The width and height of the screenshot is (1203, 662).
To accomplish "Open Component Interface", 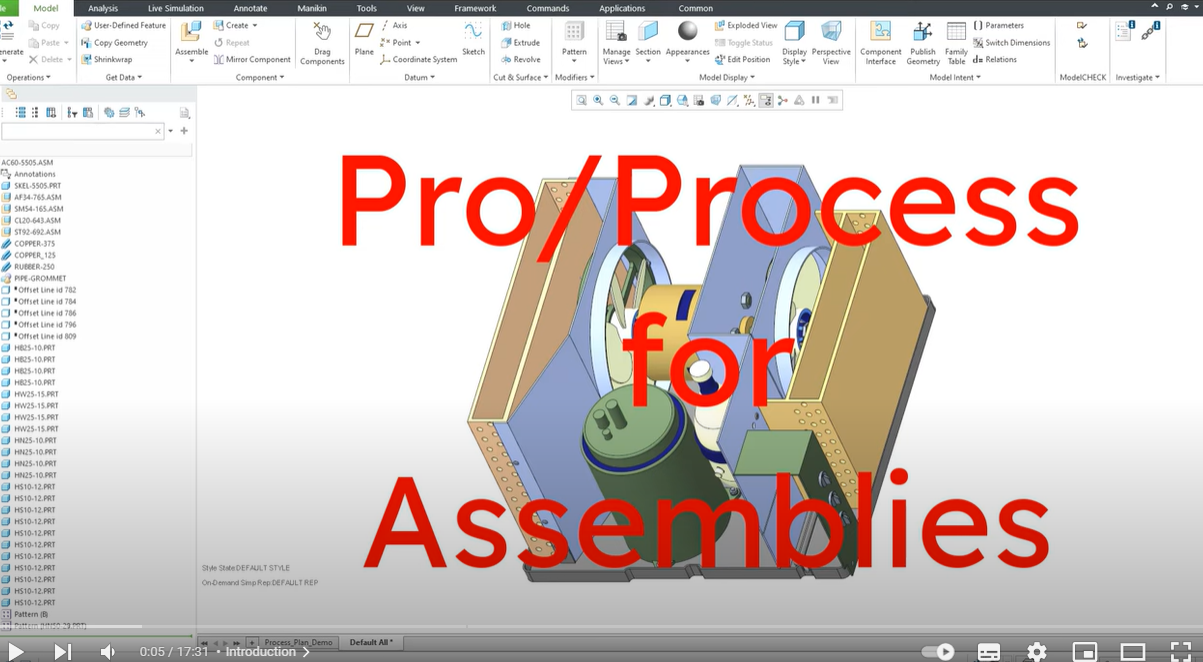I will [x=880, y=42].
